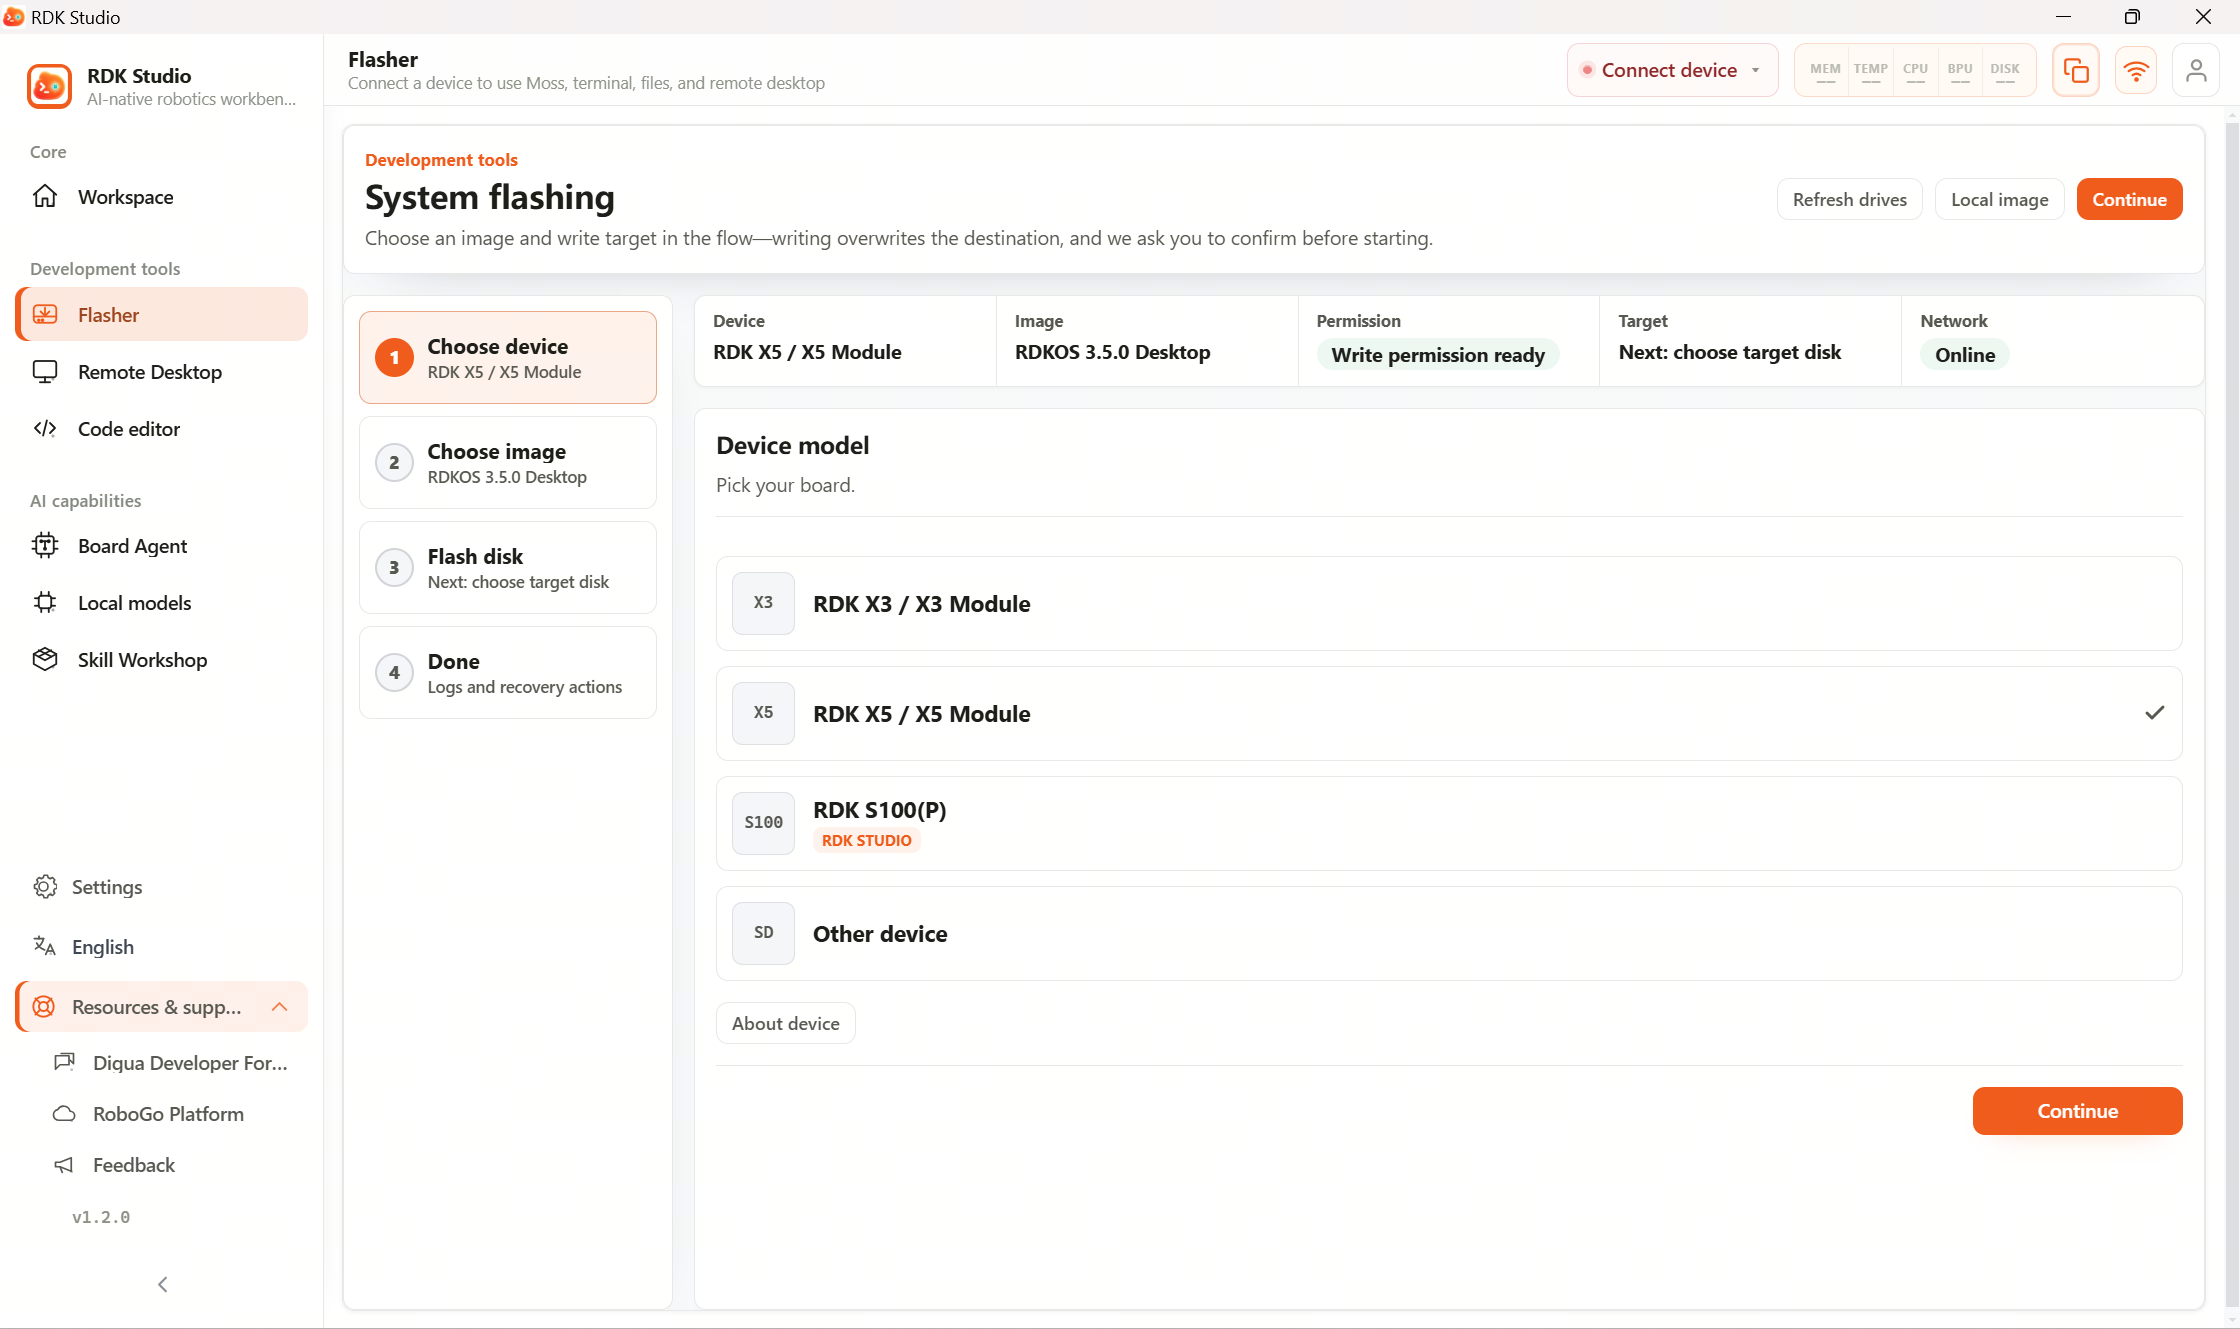Click the Local image button
2240x1329 pixels.
(1999, 199)
